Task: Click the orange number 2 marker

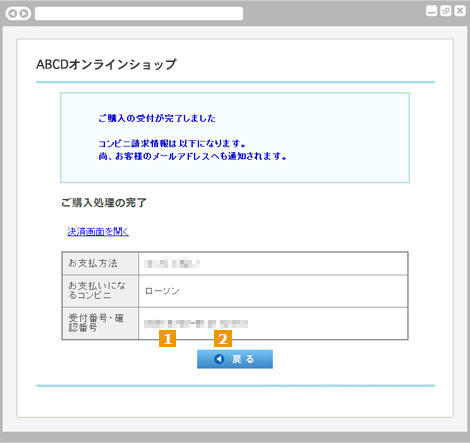Action: click(x=223, y=339)
